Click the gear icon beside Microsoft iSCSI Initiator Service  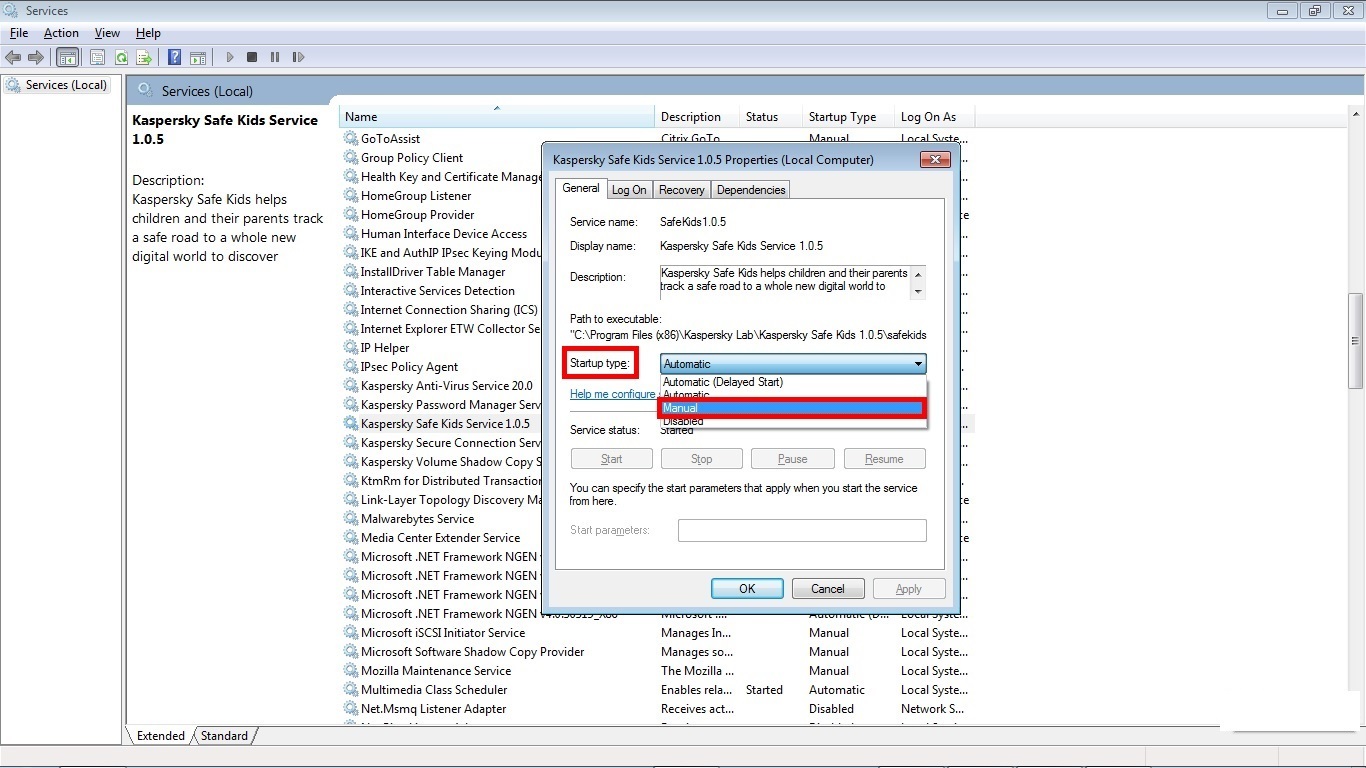[x=351, y=633]
